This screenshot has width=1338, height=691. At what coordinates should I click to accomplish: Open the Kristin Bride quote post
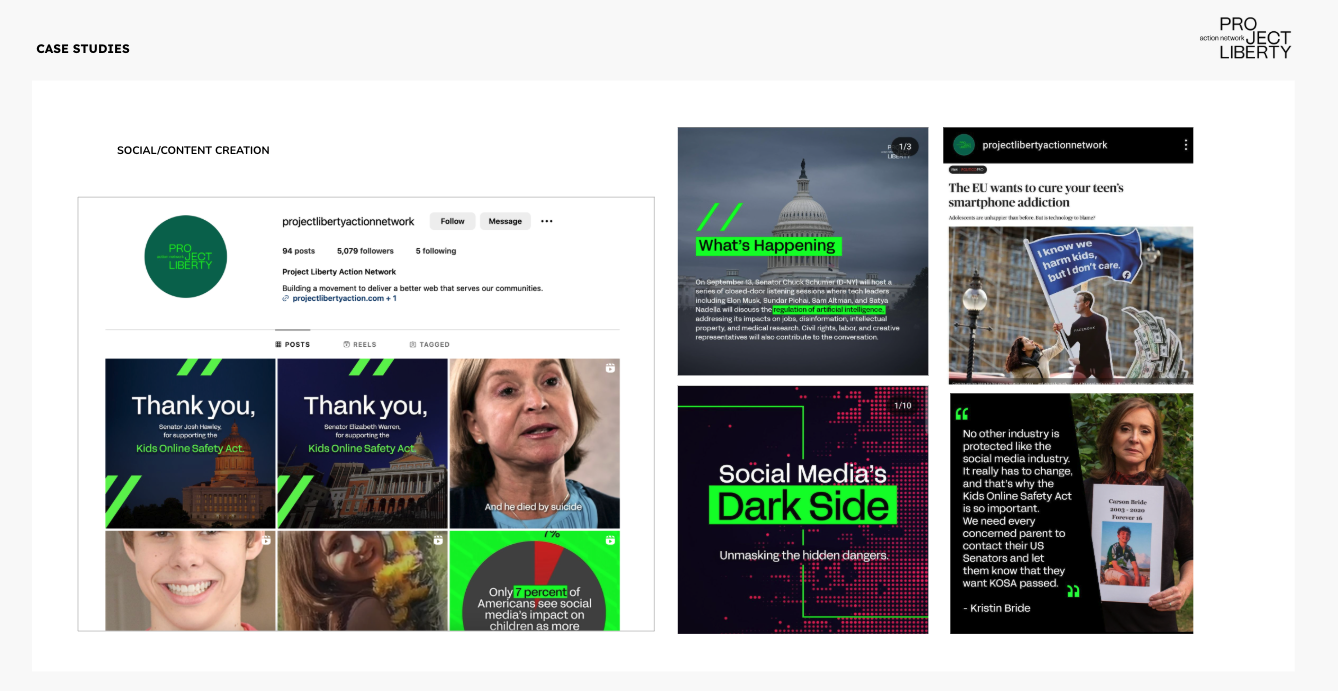(x=1071, y=513)
